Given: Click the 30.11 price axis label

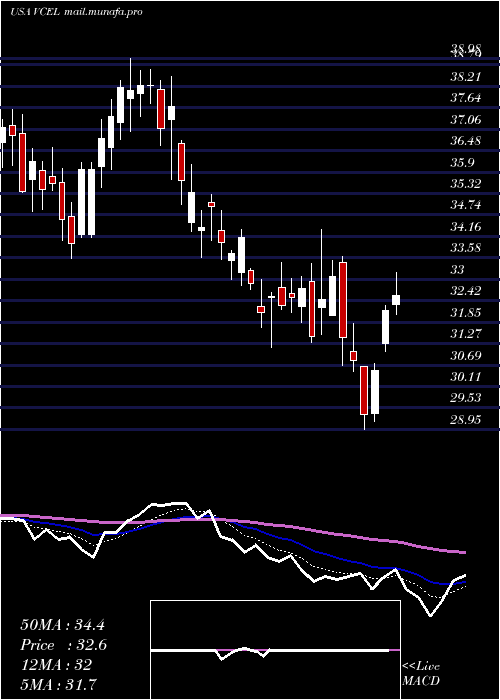Looking at the screenshot, I should [x=466, y=377].
